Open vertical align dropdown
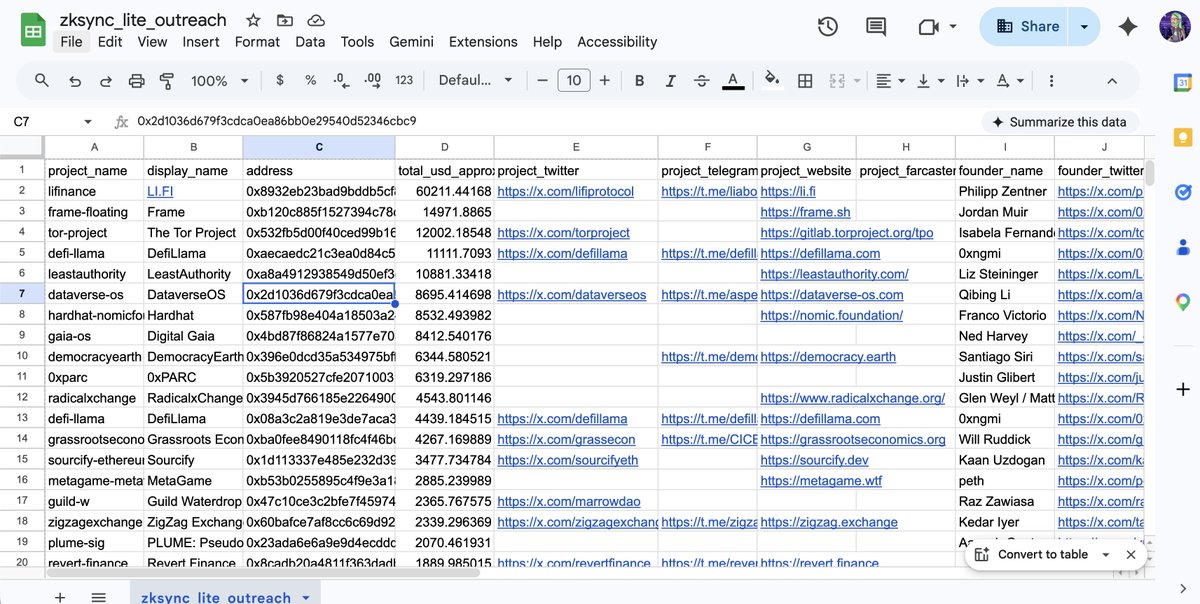Viewport: 1200px width, 604px height. 929,80
